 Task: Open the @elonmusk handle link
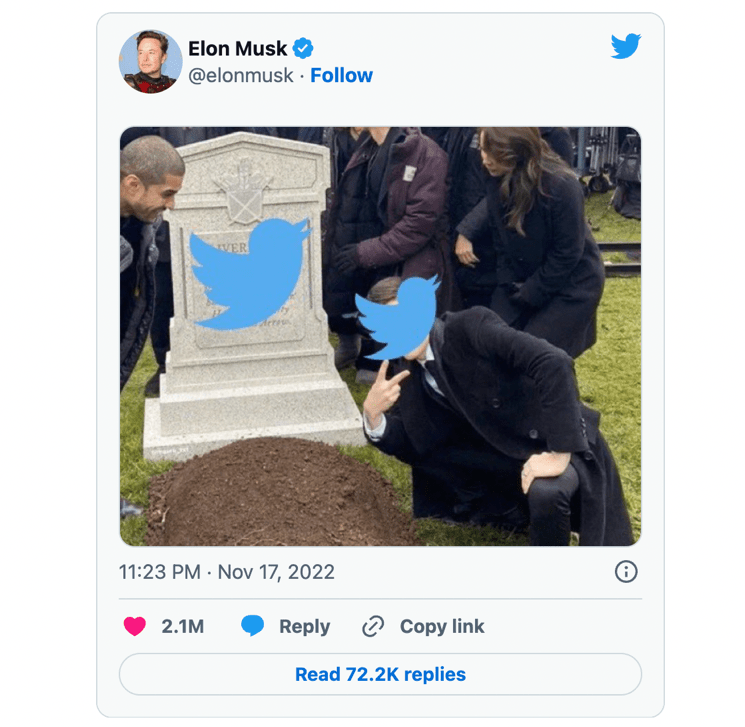(241, 76)
